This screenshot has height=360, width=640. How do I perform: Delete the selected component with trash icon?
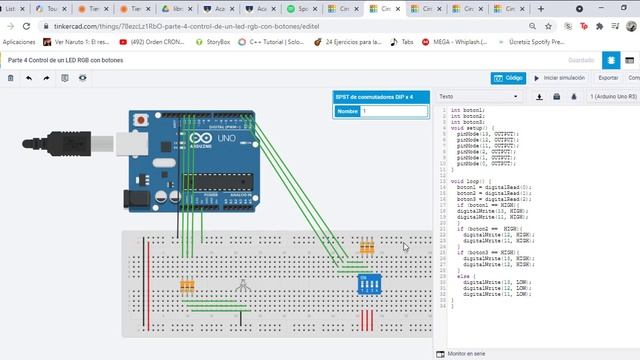[x=11, y=78]
